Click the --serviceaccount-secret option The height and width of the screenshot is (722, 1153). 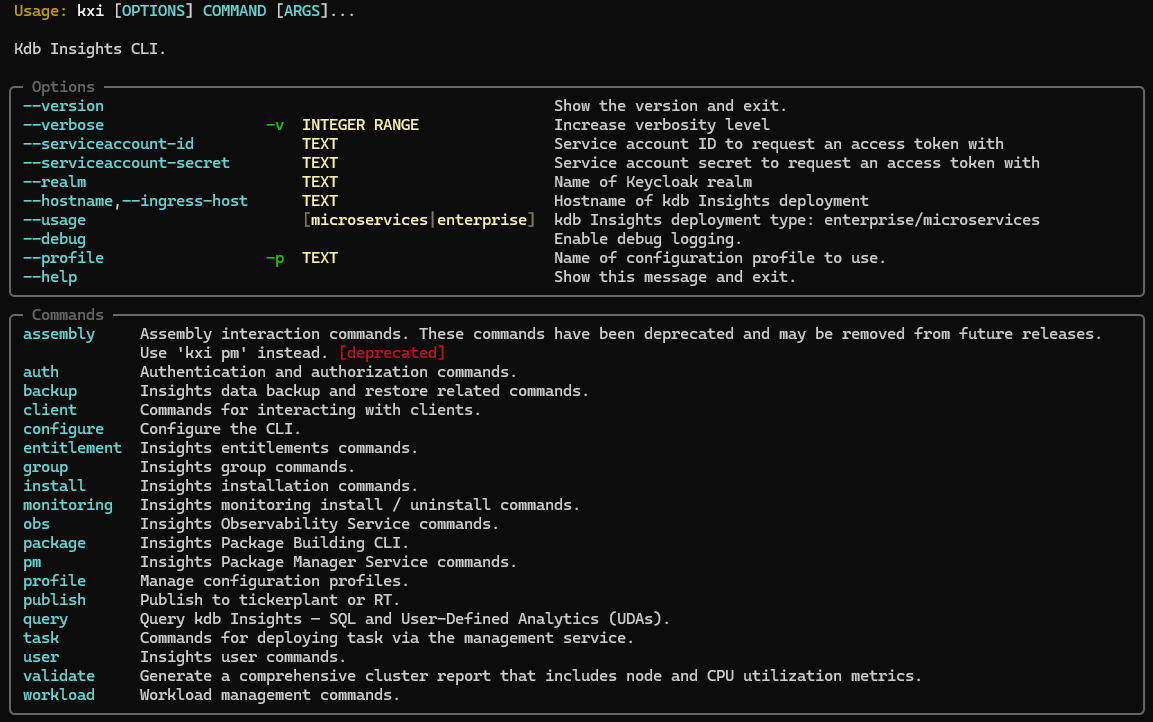126,163
